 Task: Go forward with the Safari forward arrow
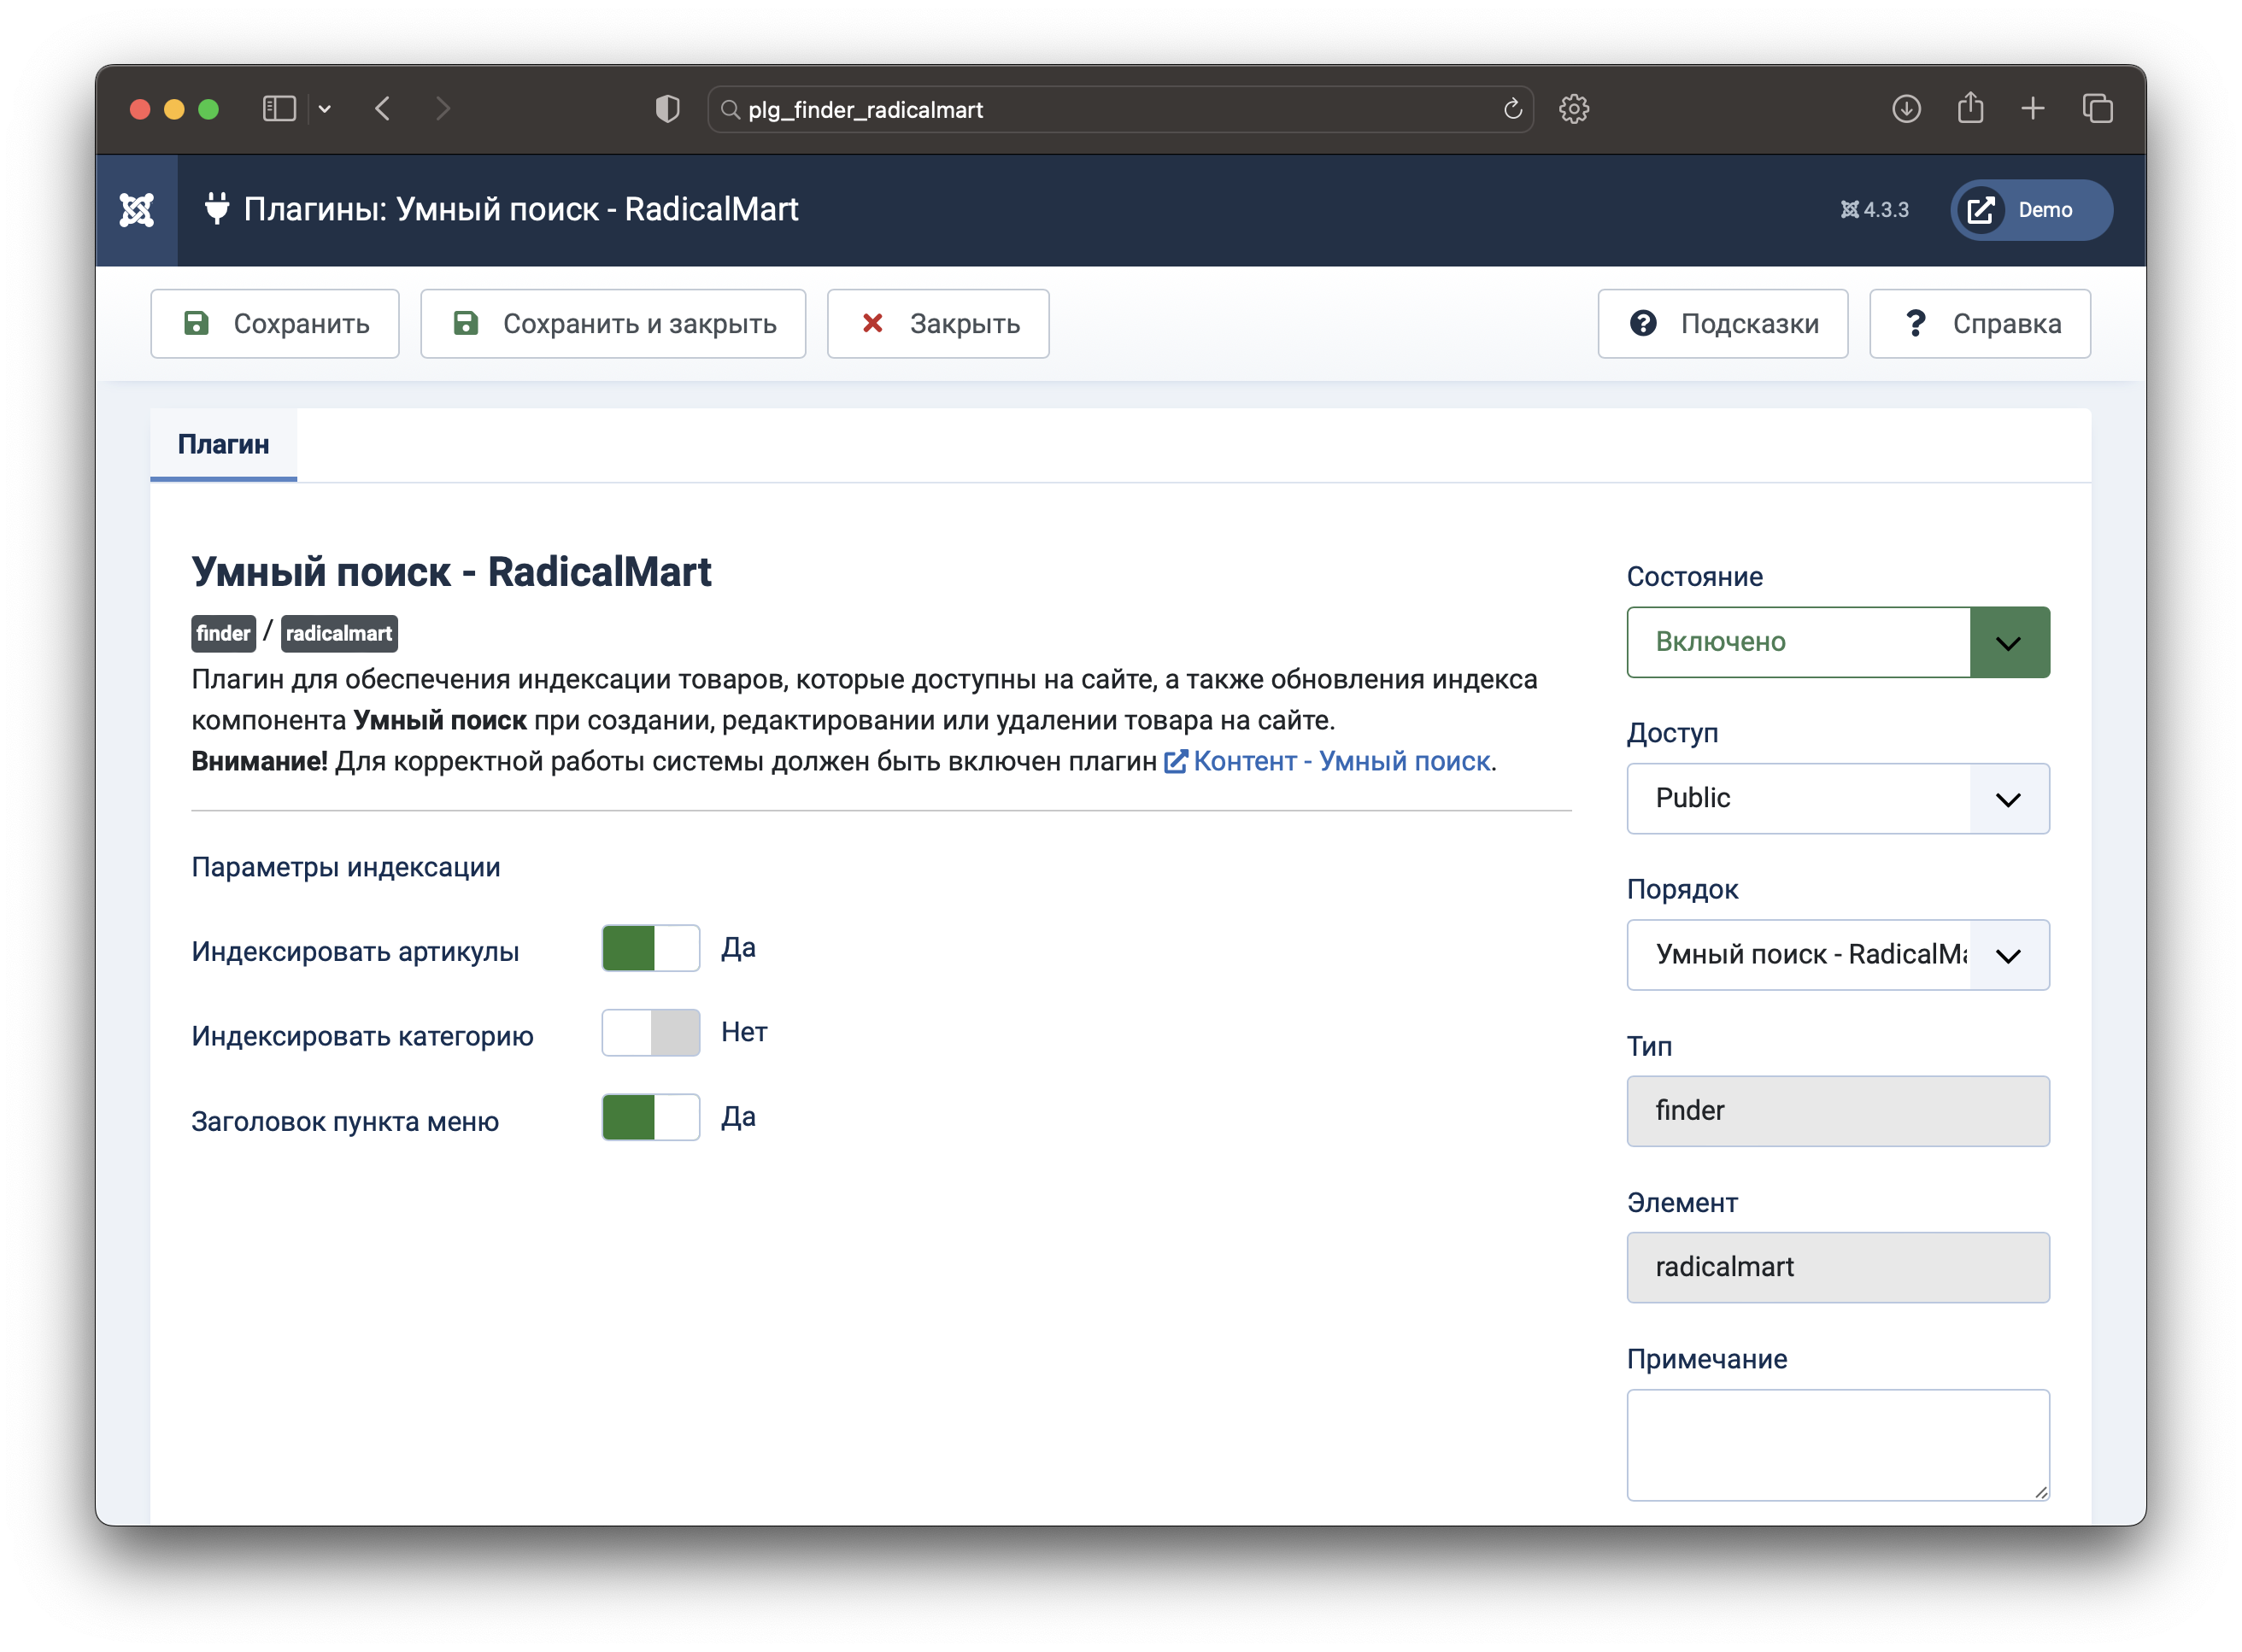[443, 109]
